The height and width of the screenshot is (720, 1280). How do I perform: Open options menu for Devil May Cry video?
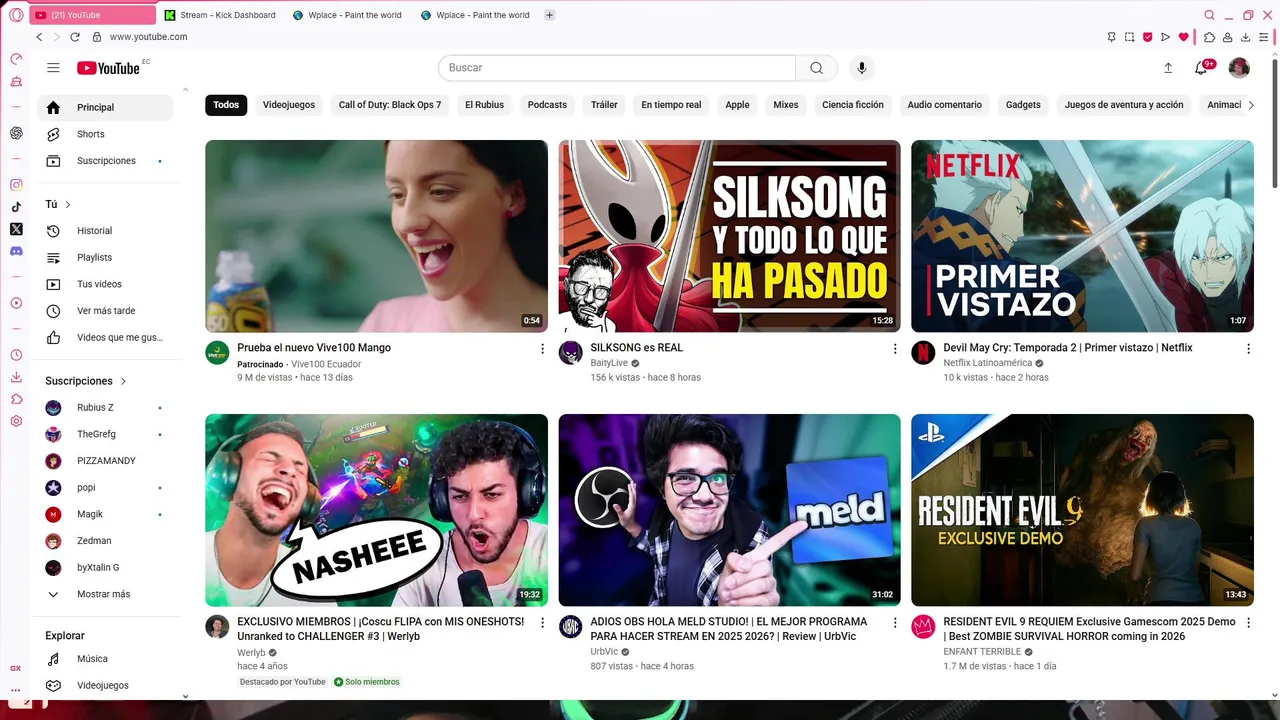1248,349
